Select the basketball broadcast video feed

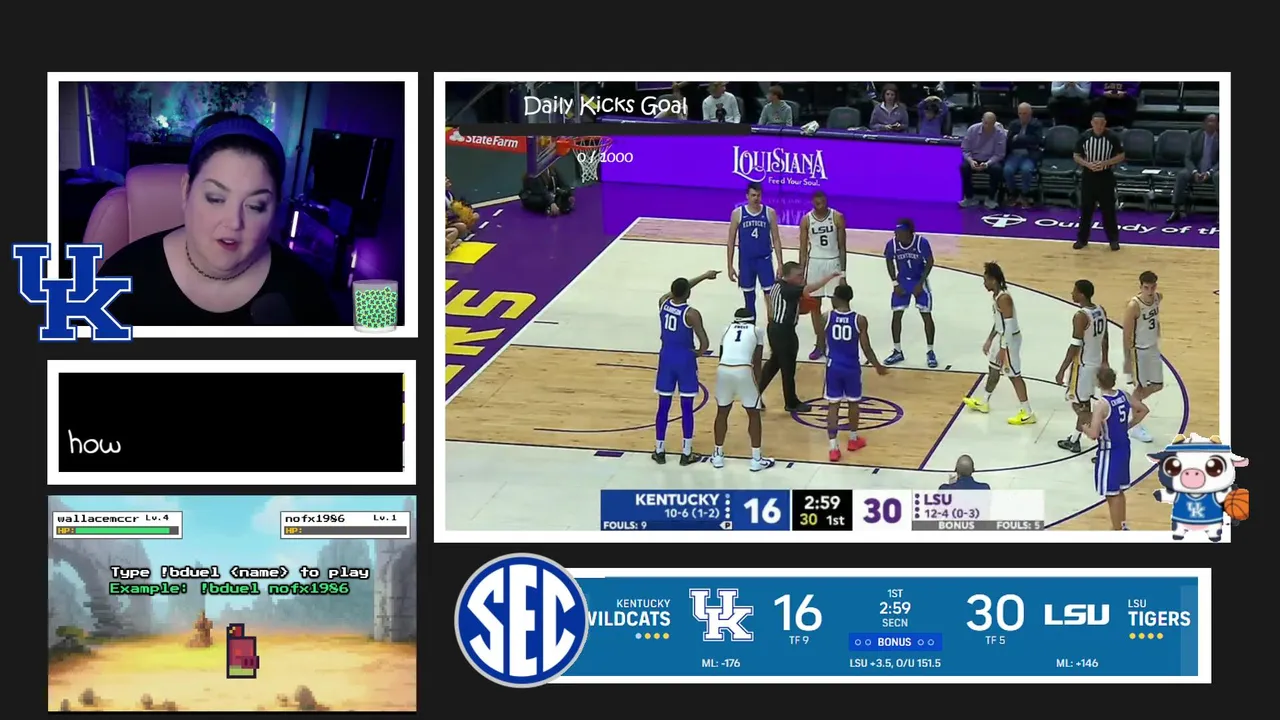point(832,306)
